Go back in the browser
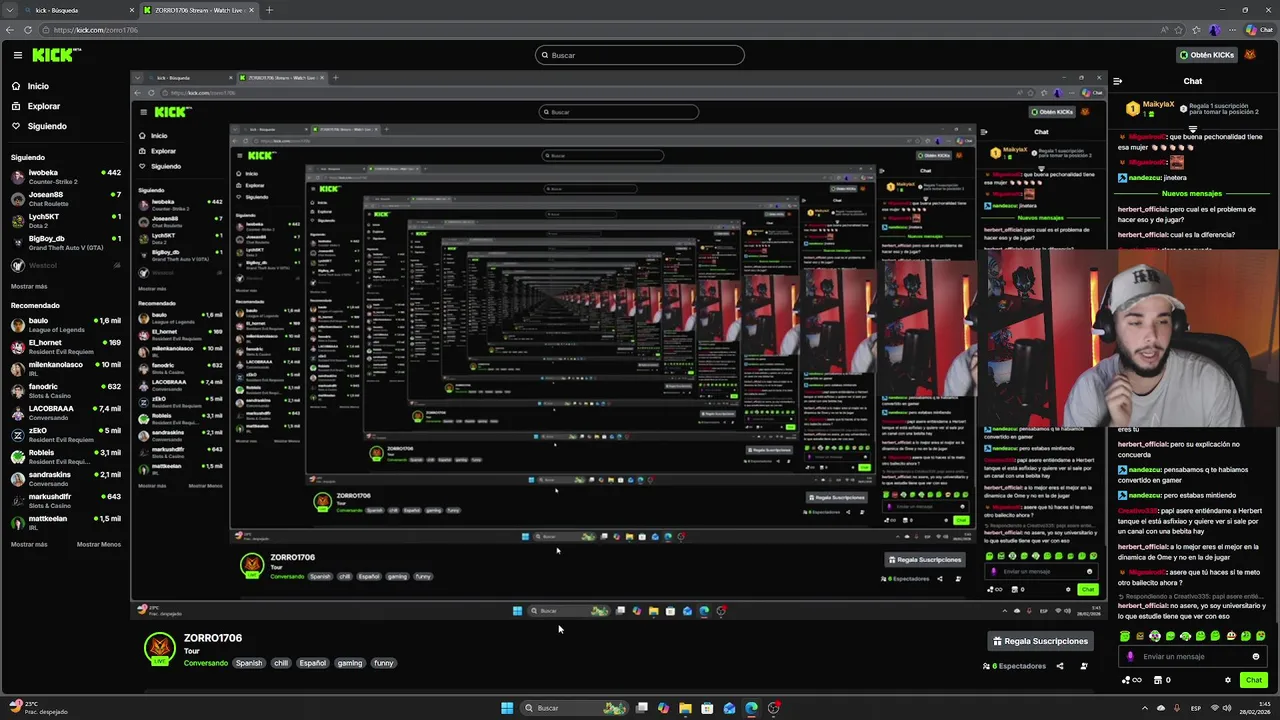 click(10, 30)
